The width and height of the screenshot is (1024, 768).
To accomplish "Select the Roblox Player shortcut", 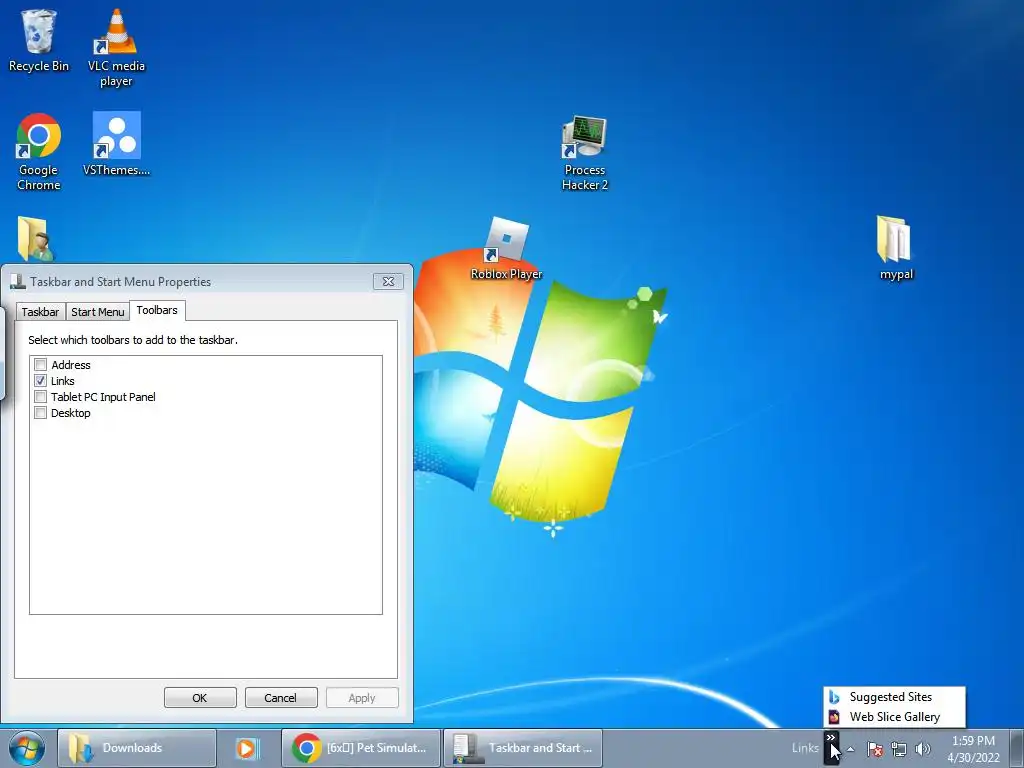I will 507,248.
